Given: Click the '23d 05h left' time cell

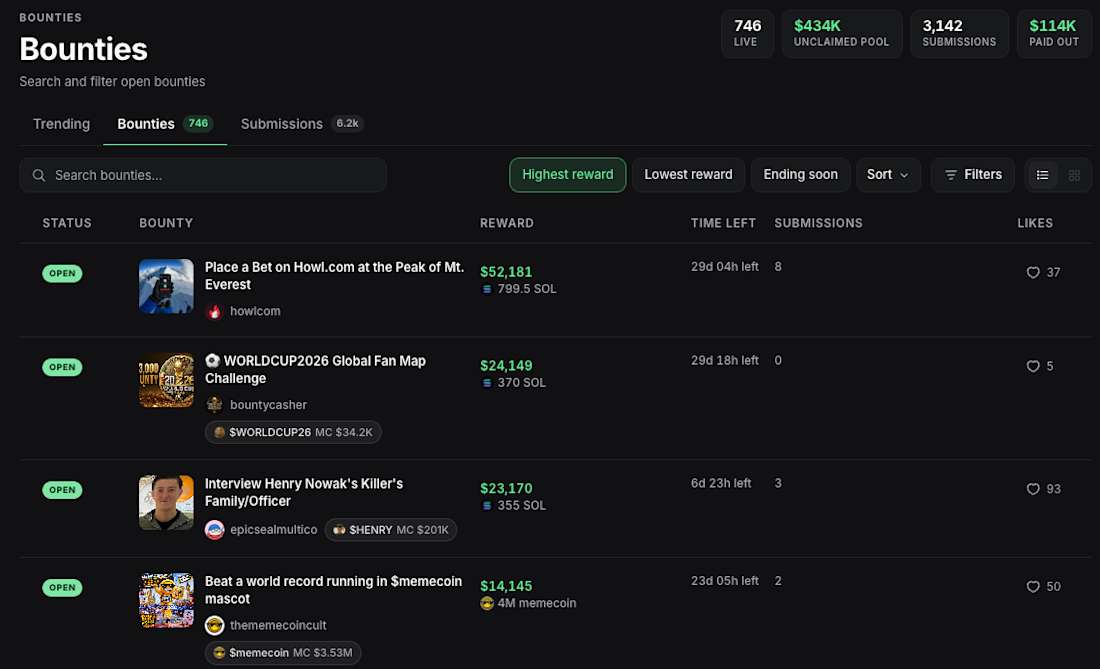Looking at the screenshot, I should pos(725,581).
